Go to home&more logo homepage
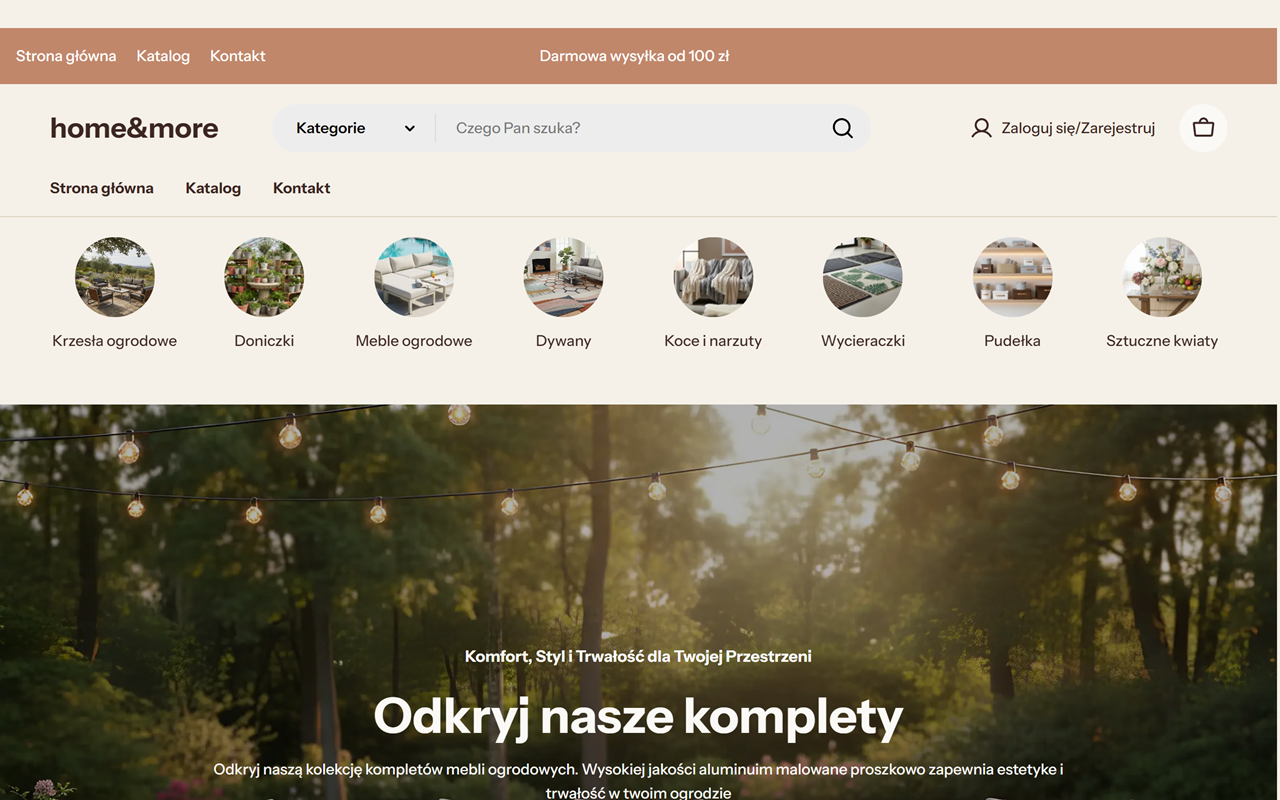1280x800 pixels. [x=134, y=128]
